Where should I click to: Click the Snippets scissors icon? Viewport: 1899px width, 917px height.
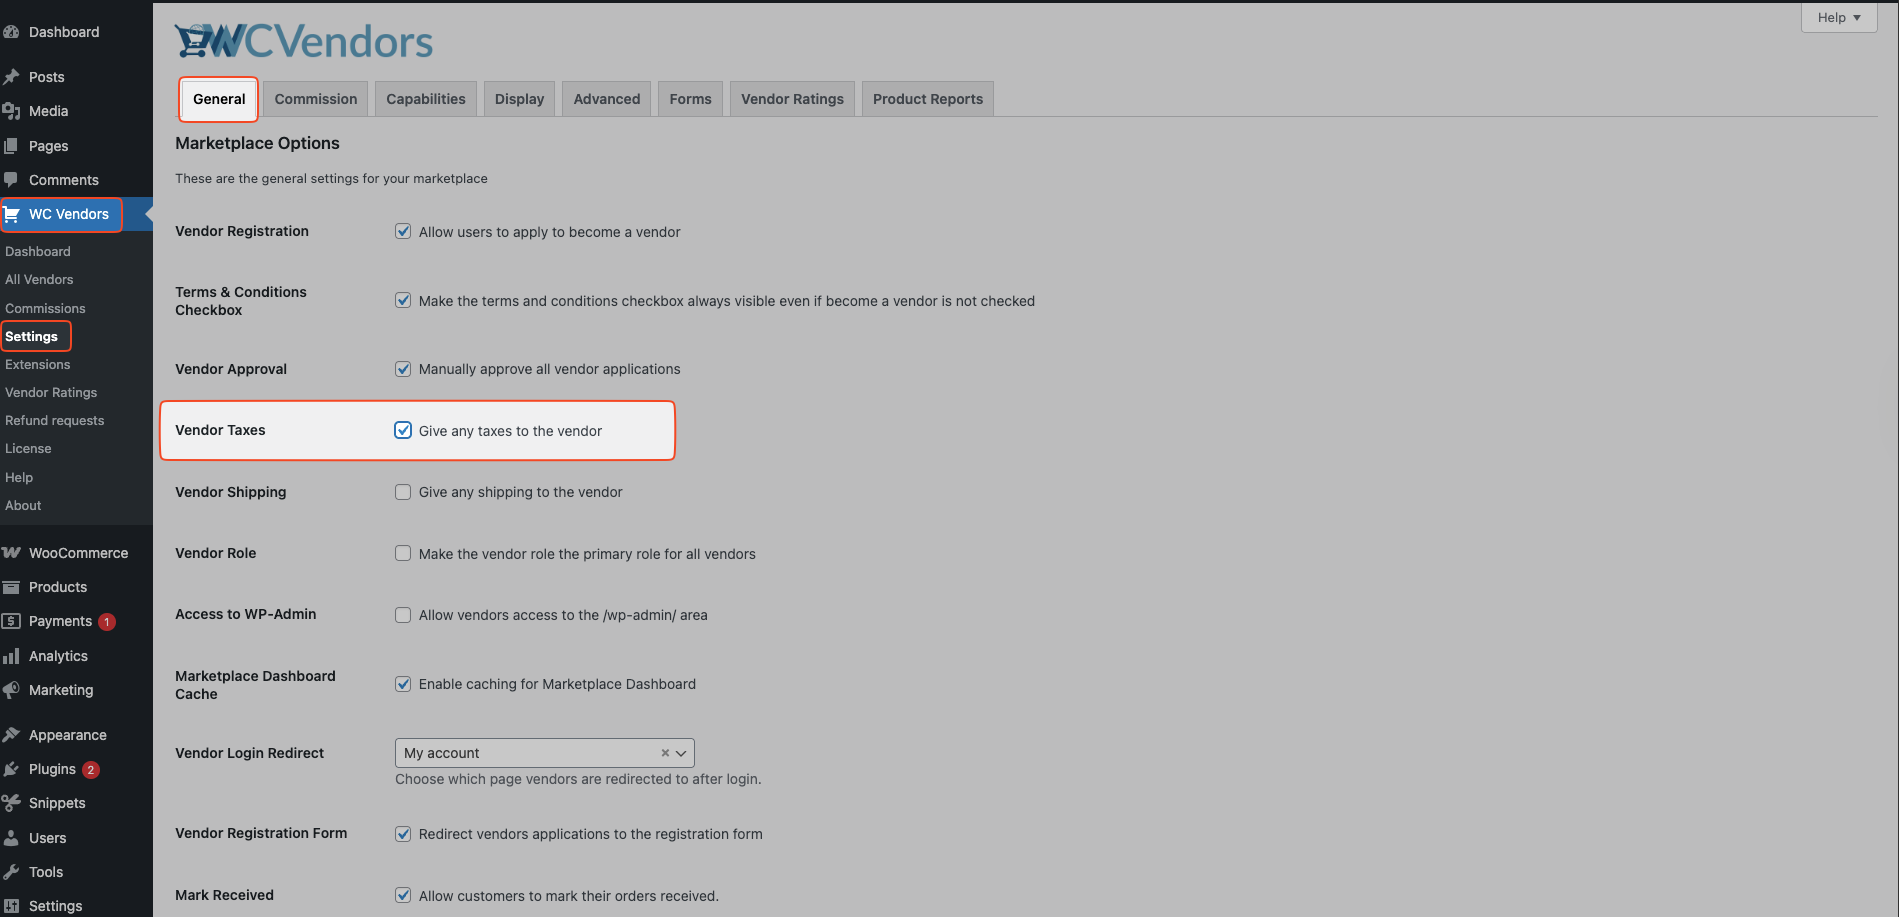click(11, 803)
